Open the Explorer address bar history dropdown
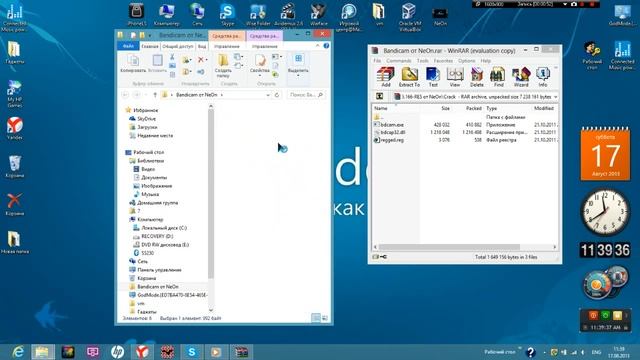The height and width of the screenshot is (360, 640). (x=268, y=95)
